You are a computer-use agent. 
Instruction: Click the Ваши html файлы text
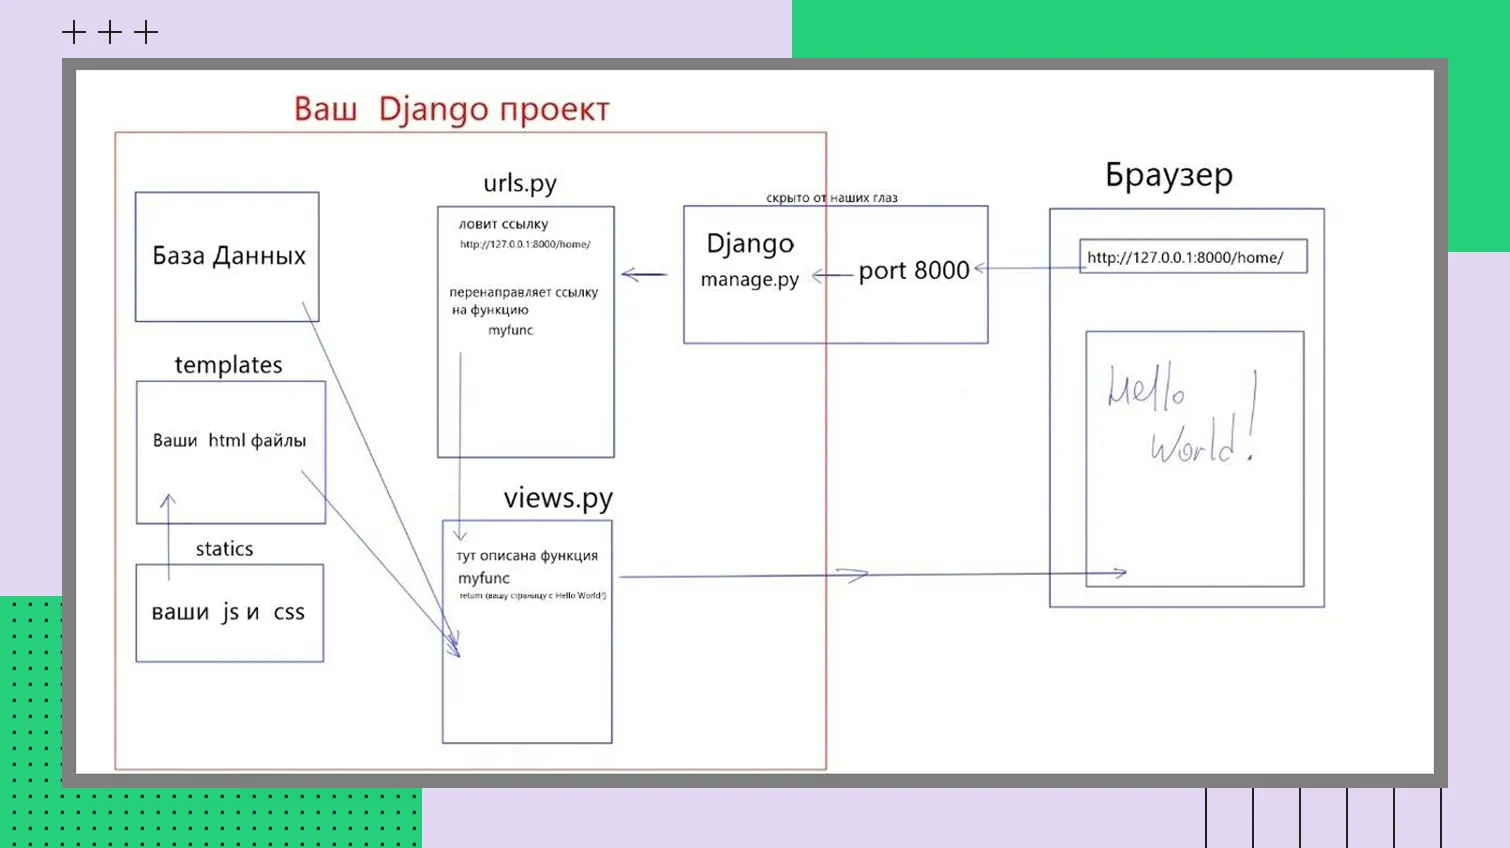coord(229,441)
